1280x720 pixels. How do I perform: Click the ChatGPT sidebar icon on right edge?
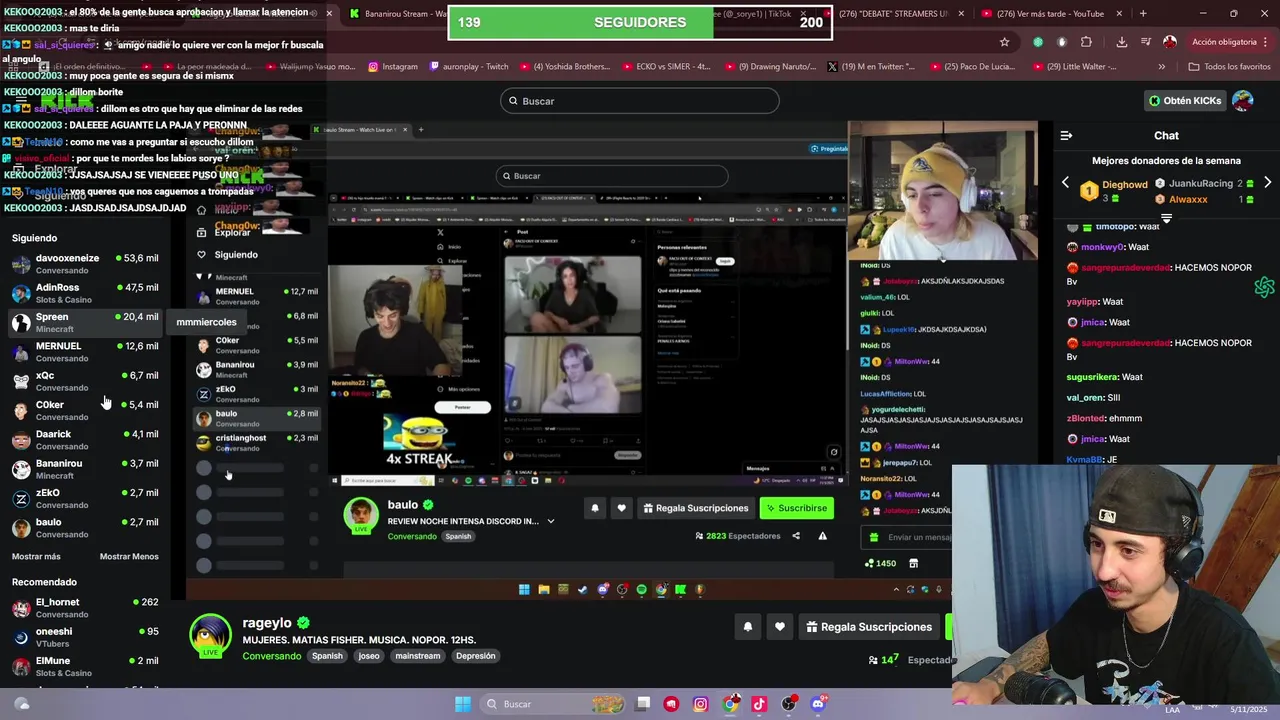coord(1264,288)
